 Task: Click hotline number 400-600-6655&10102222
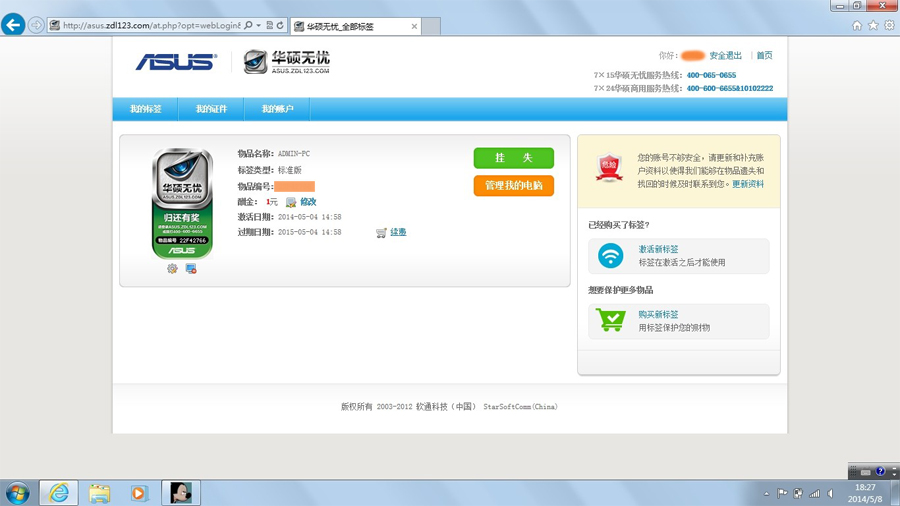[730, 88]
